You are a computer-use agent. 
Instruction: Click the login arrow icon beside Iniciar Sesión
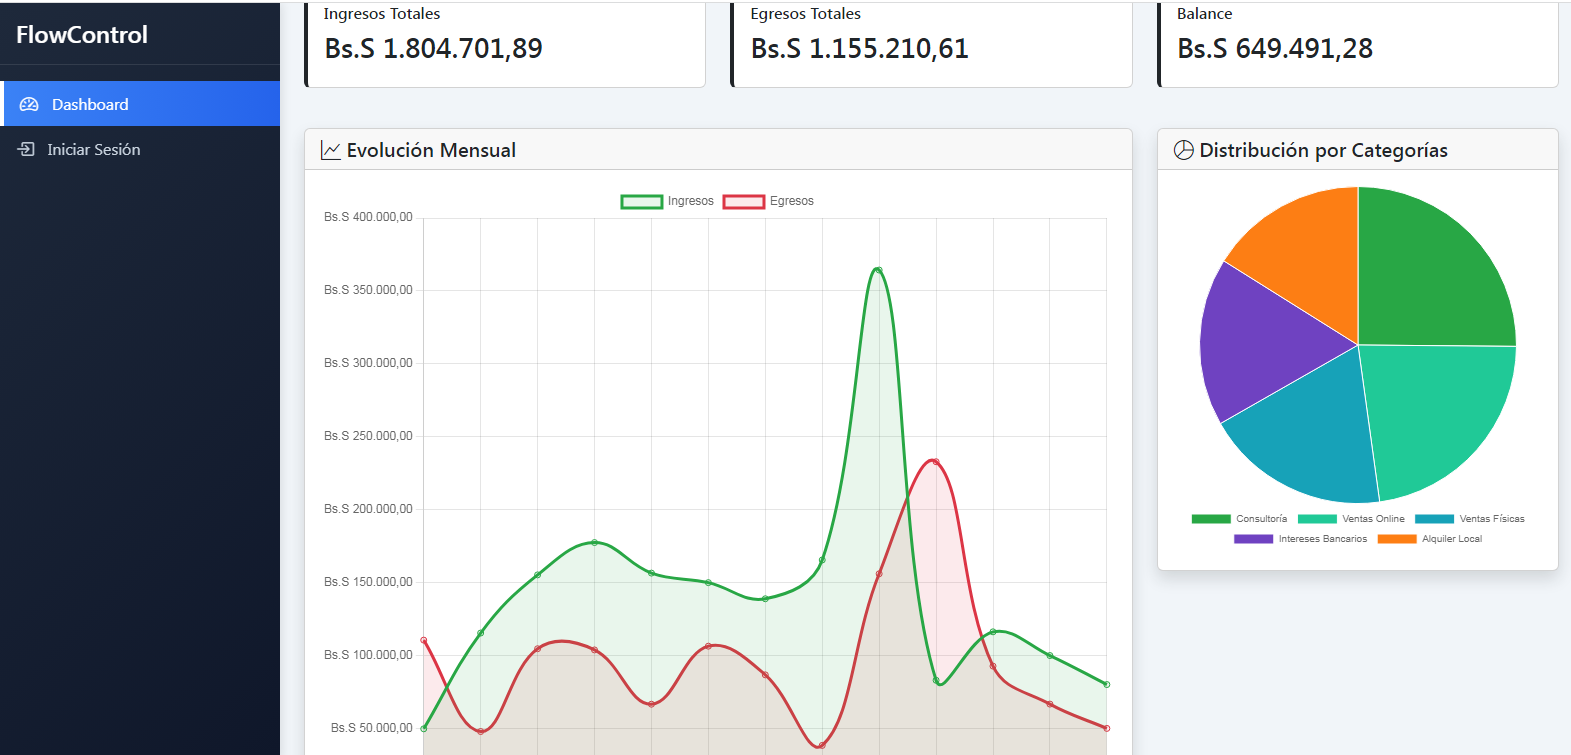(26, 149)
